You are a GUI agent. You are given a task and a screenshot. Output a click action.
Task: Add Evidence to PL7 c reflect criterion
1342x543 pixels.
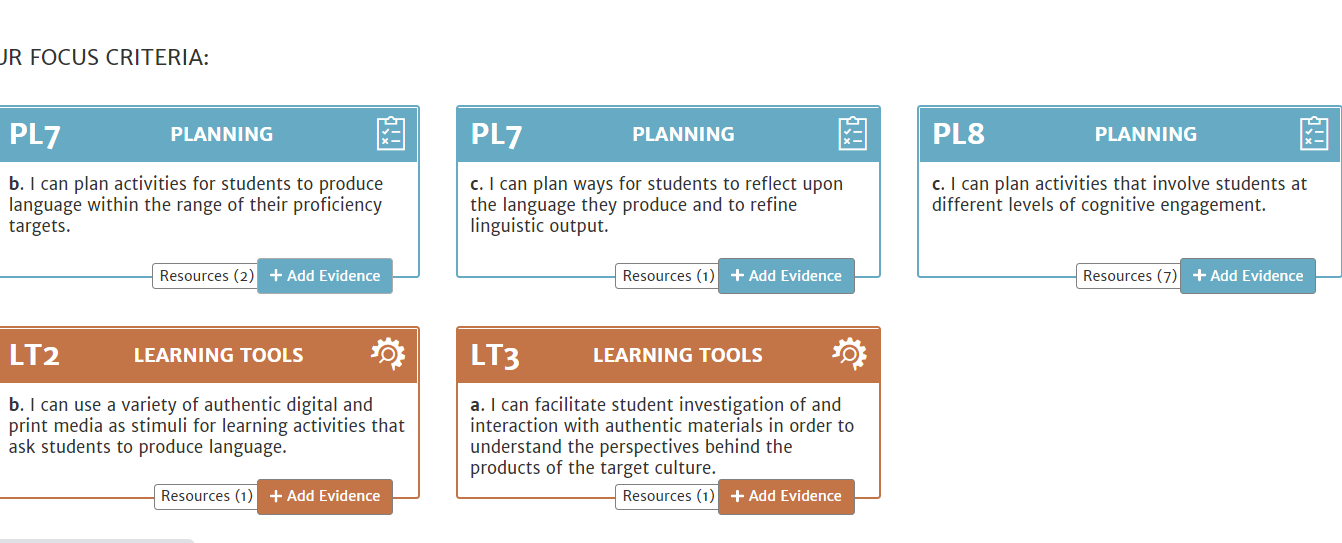[x=786, y=276]
